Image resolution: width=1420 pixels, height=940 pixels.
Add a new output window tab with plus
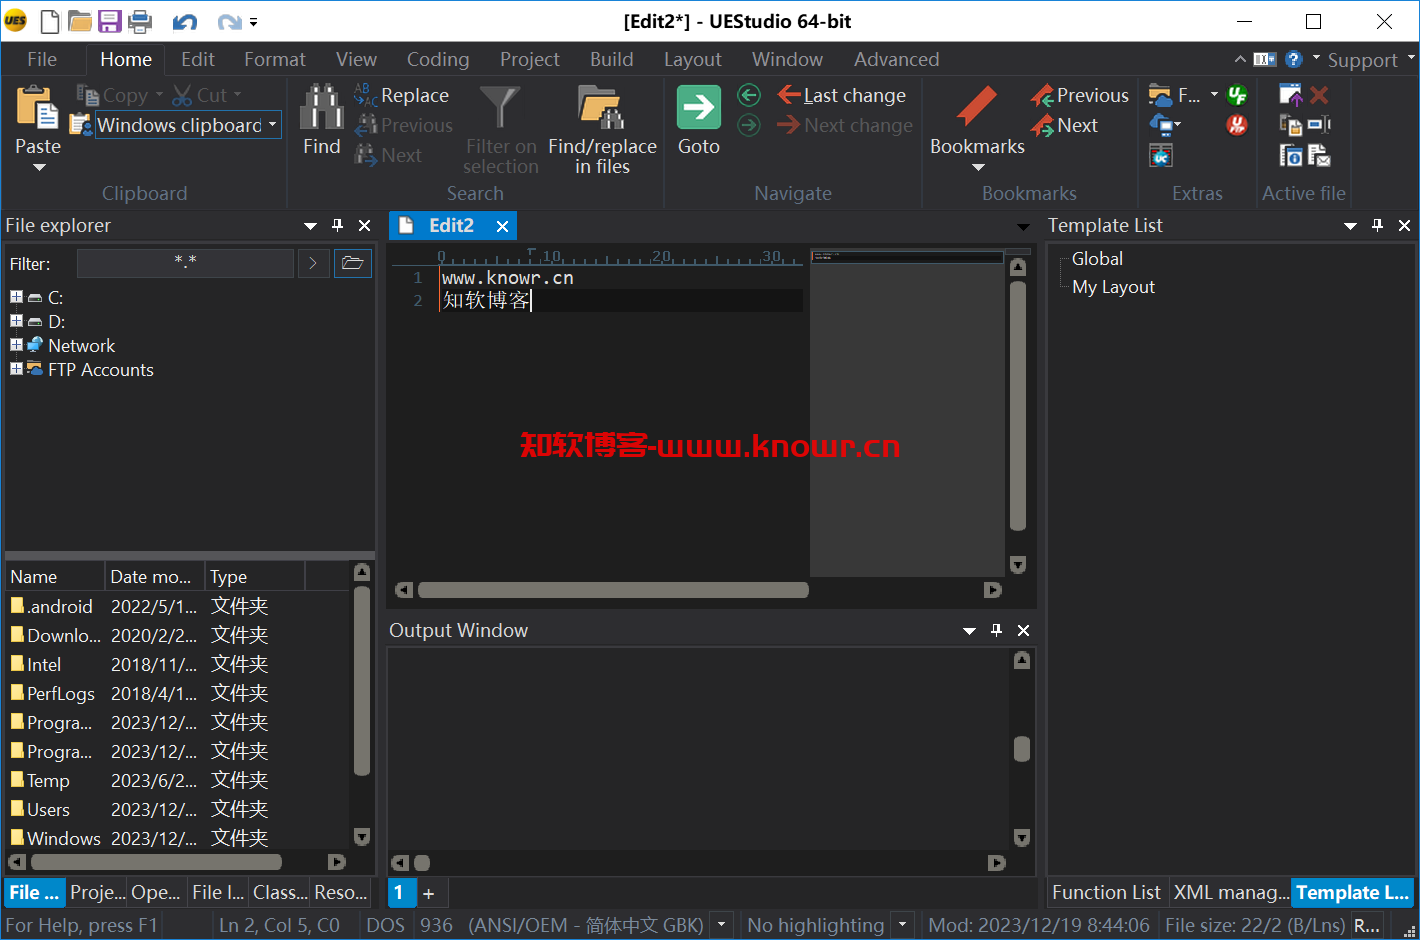(429, 893)
